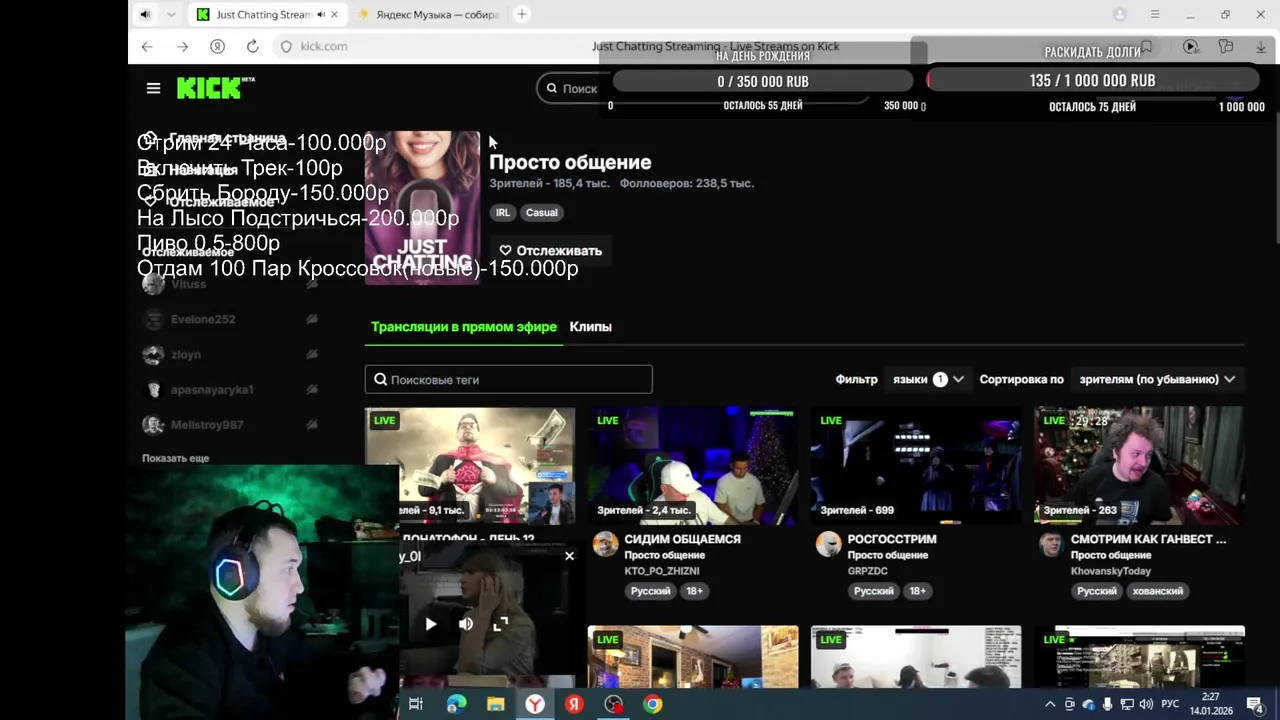
Task: Open the Kick sidebar hamburger menu
Action: (153, 88)
